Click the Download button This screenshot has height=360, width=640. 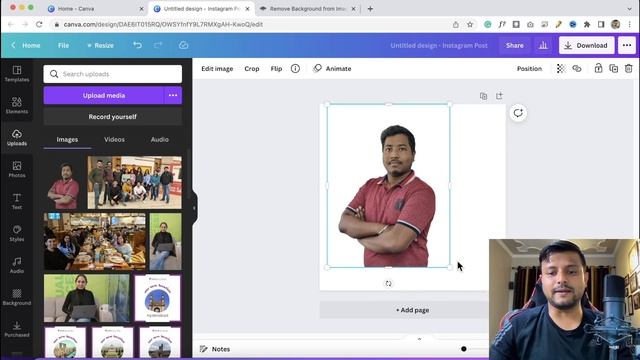coord(587,45)
